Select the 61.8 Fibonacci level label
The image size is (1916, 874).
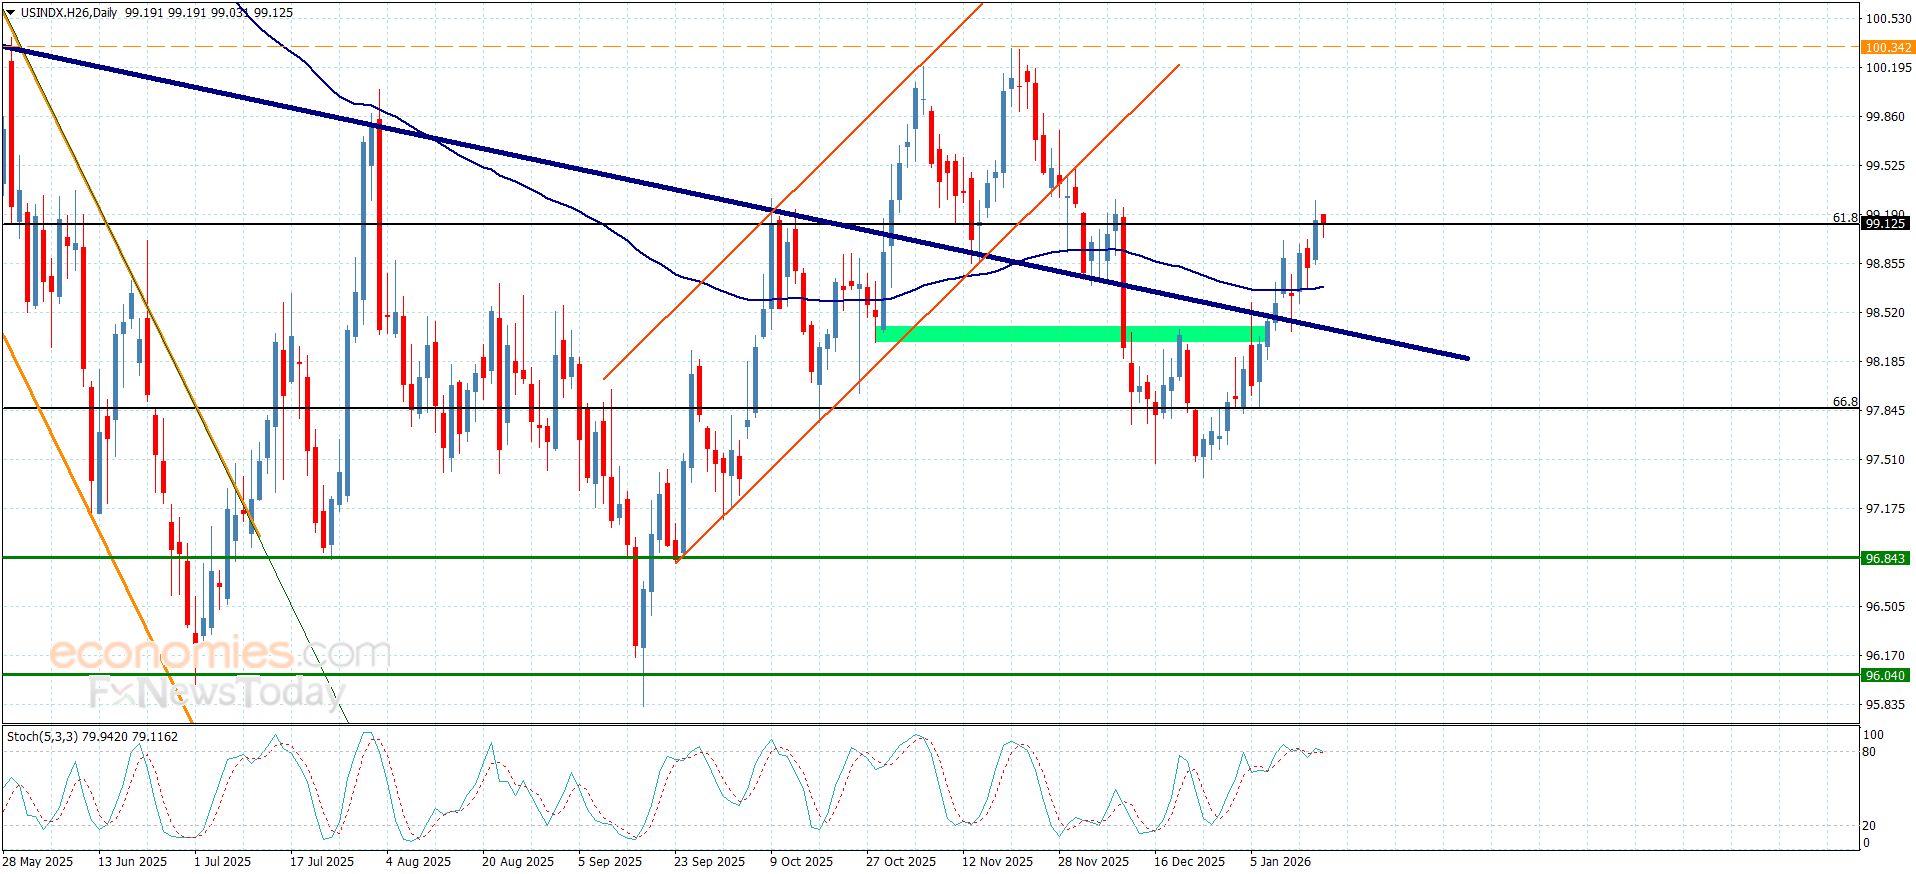1845,217
